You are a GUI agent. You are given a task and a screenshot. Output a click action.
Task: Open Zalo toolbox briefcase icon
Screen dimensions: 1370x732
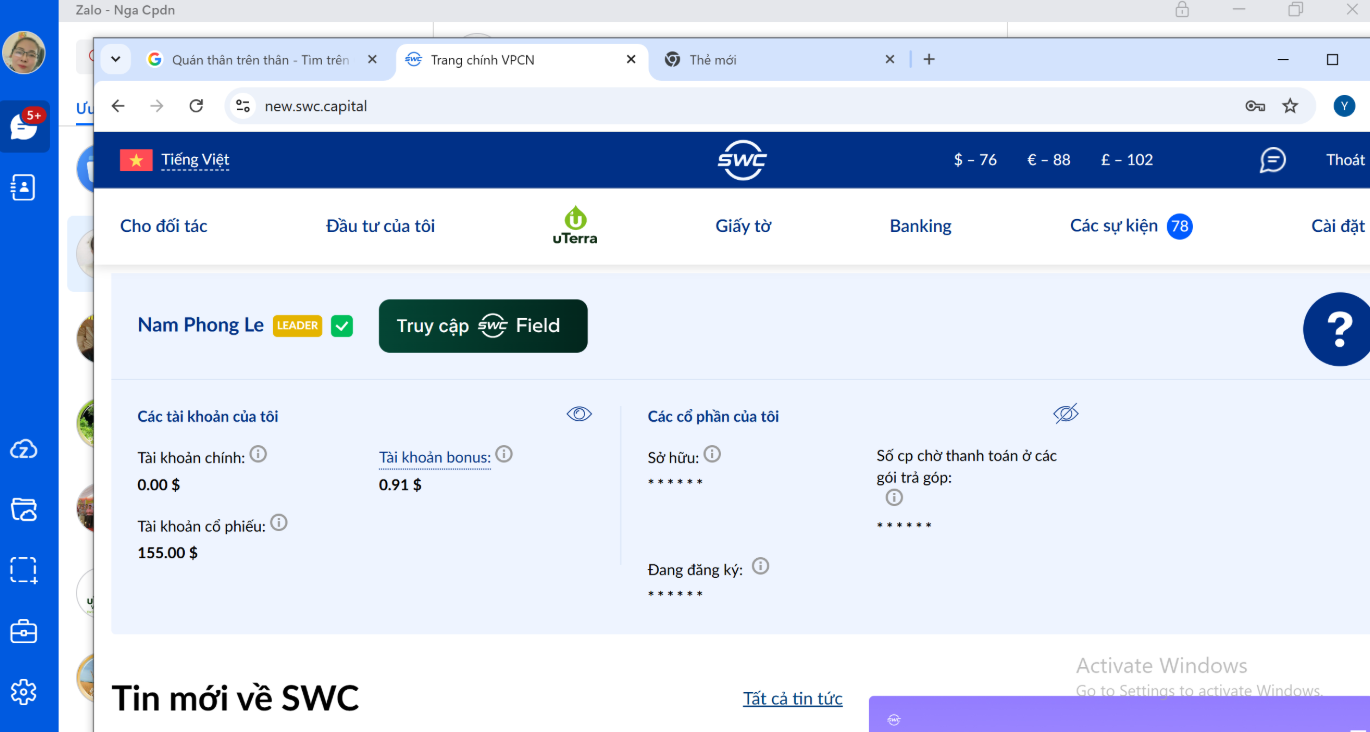point(24,631)
